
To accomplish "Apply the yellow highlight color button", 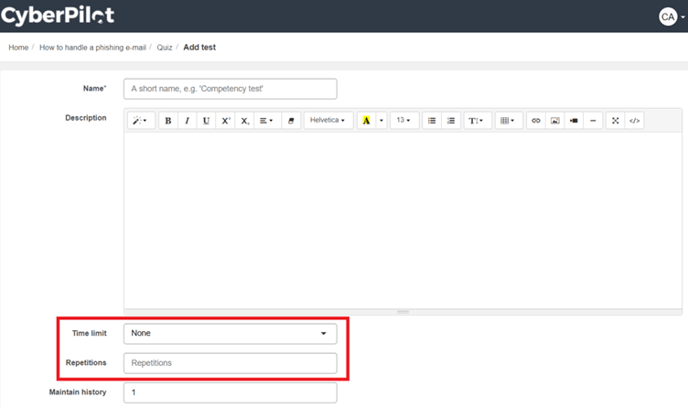I will (x=366, y=121).
